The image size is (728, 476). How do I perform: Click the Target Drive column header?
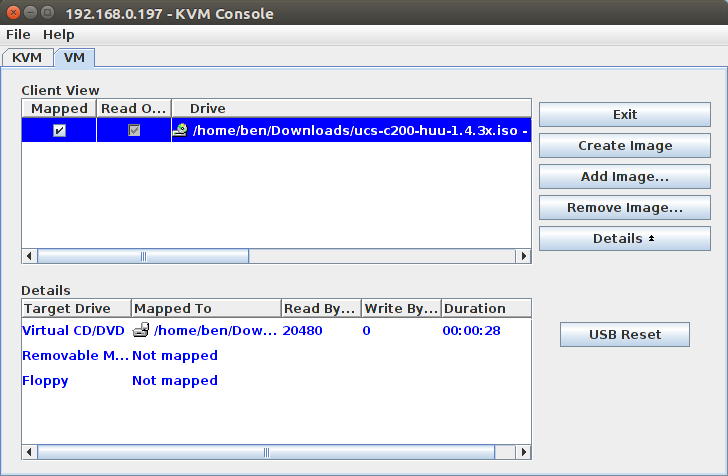click(77, 308)
